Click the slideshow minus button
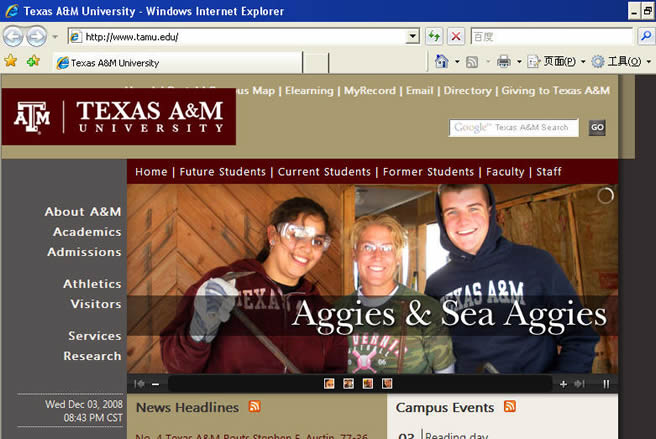This screenshot has width=656, height=439. (x=156, y=384)
